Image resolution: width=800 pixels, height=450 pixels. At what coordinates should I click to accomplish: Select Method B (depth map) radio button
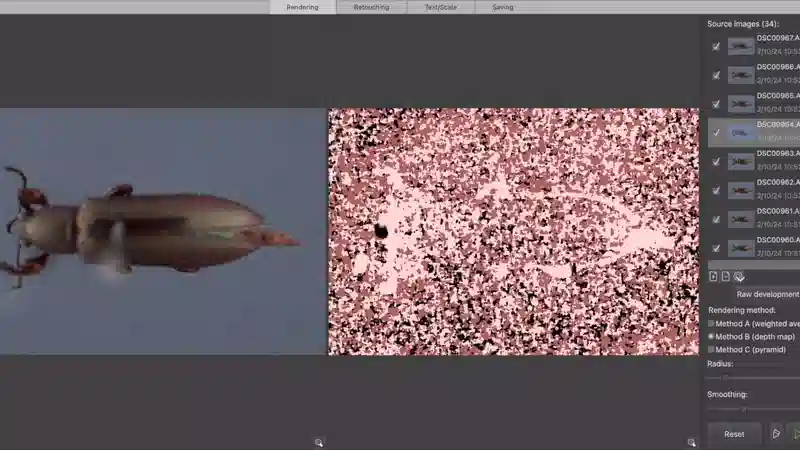click(x=711, y=337)
